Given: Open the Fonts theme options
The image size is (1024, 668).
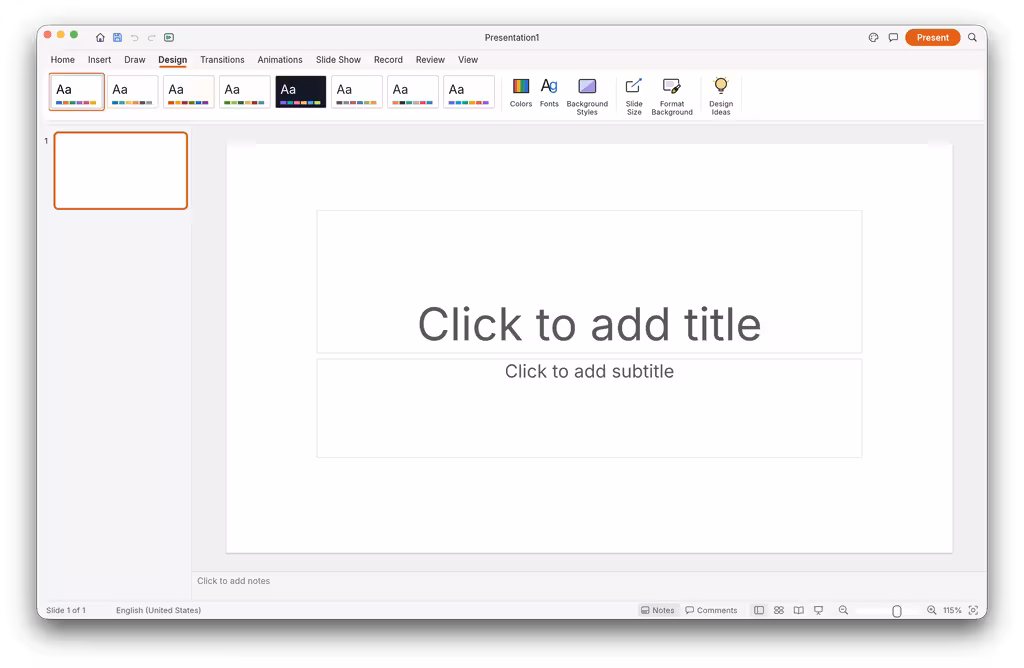Looking at the screenshot, I should tap(549, 93).
